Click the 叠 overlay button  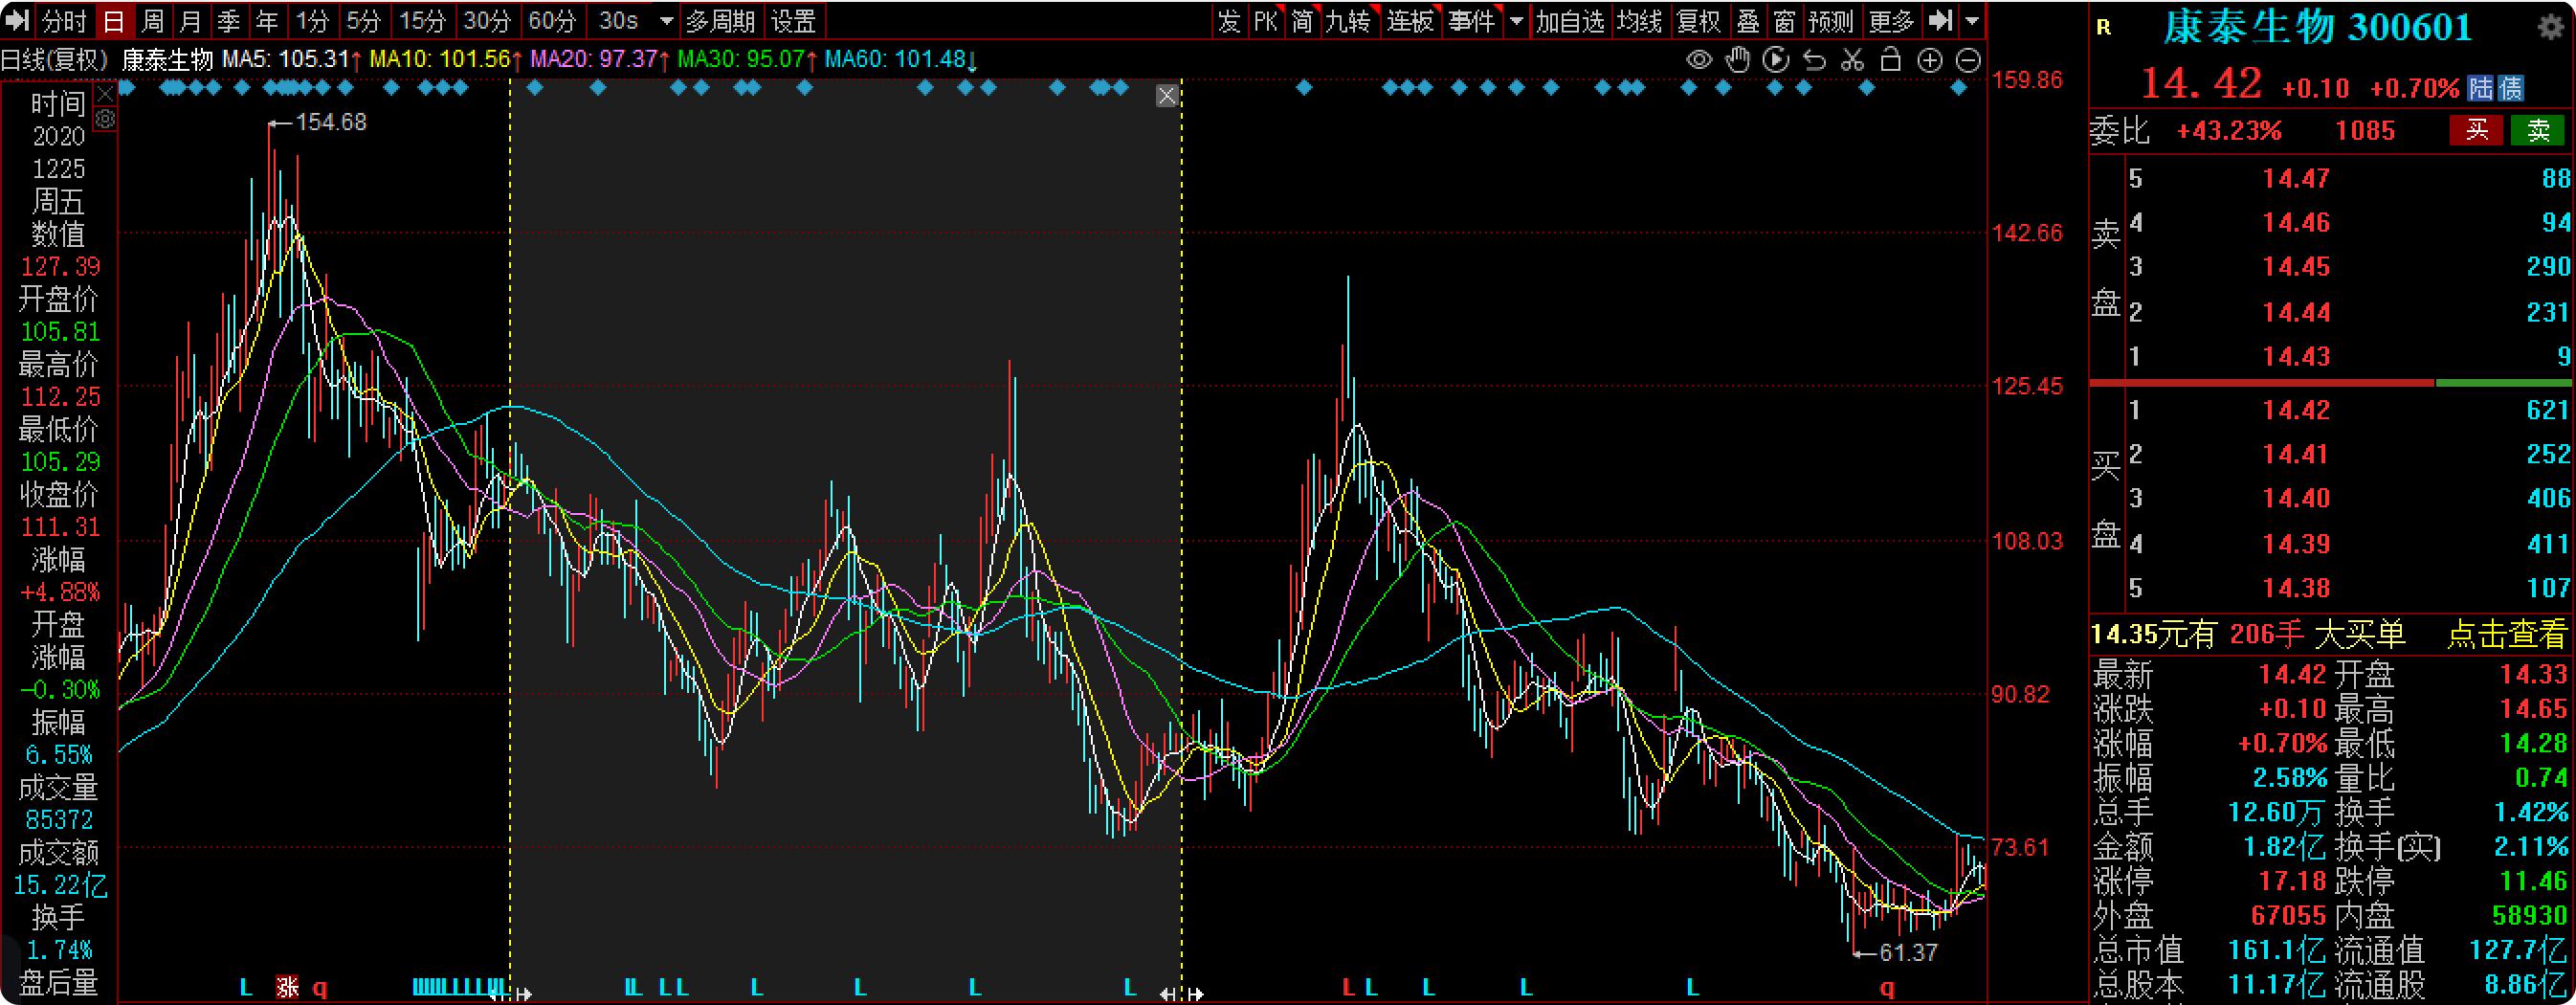click(x=1748, y=20)
